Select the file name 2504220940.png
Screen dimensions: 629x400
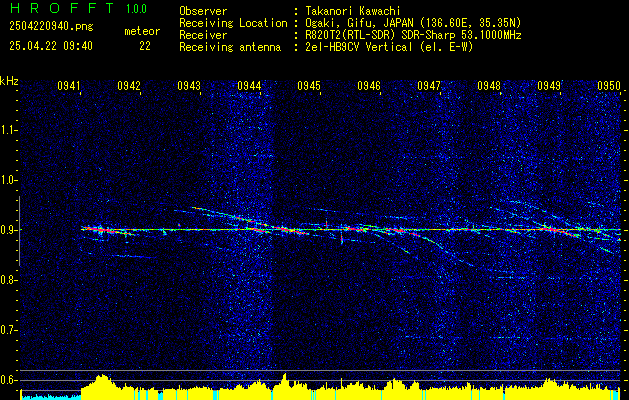[51, 27]
